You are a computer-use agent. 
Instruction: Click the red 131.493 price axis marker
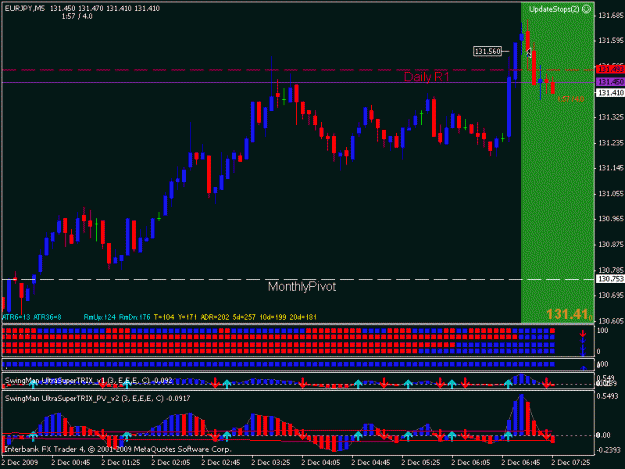click(x=610, y=69)
